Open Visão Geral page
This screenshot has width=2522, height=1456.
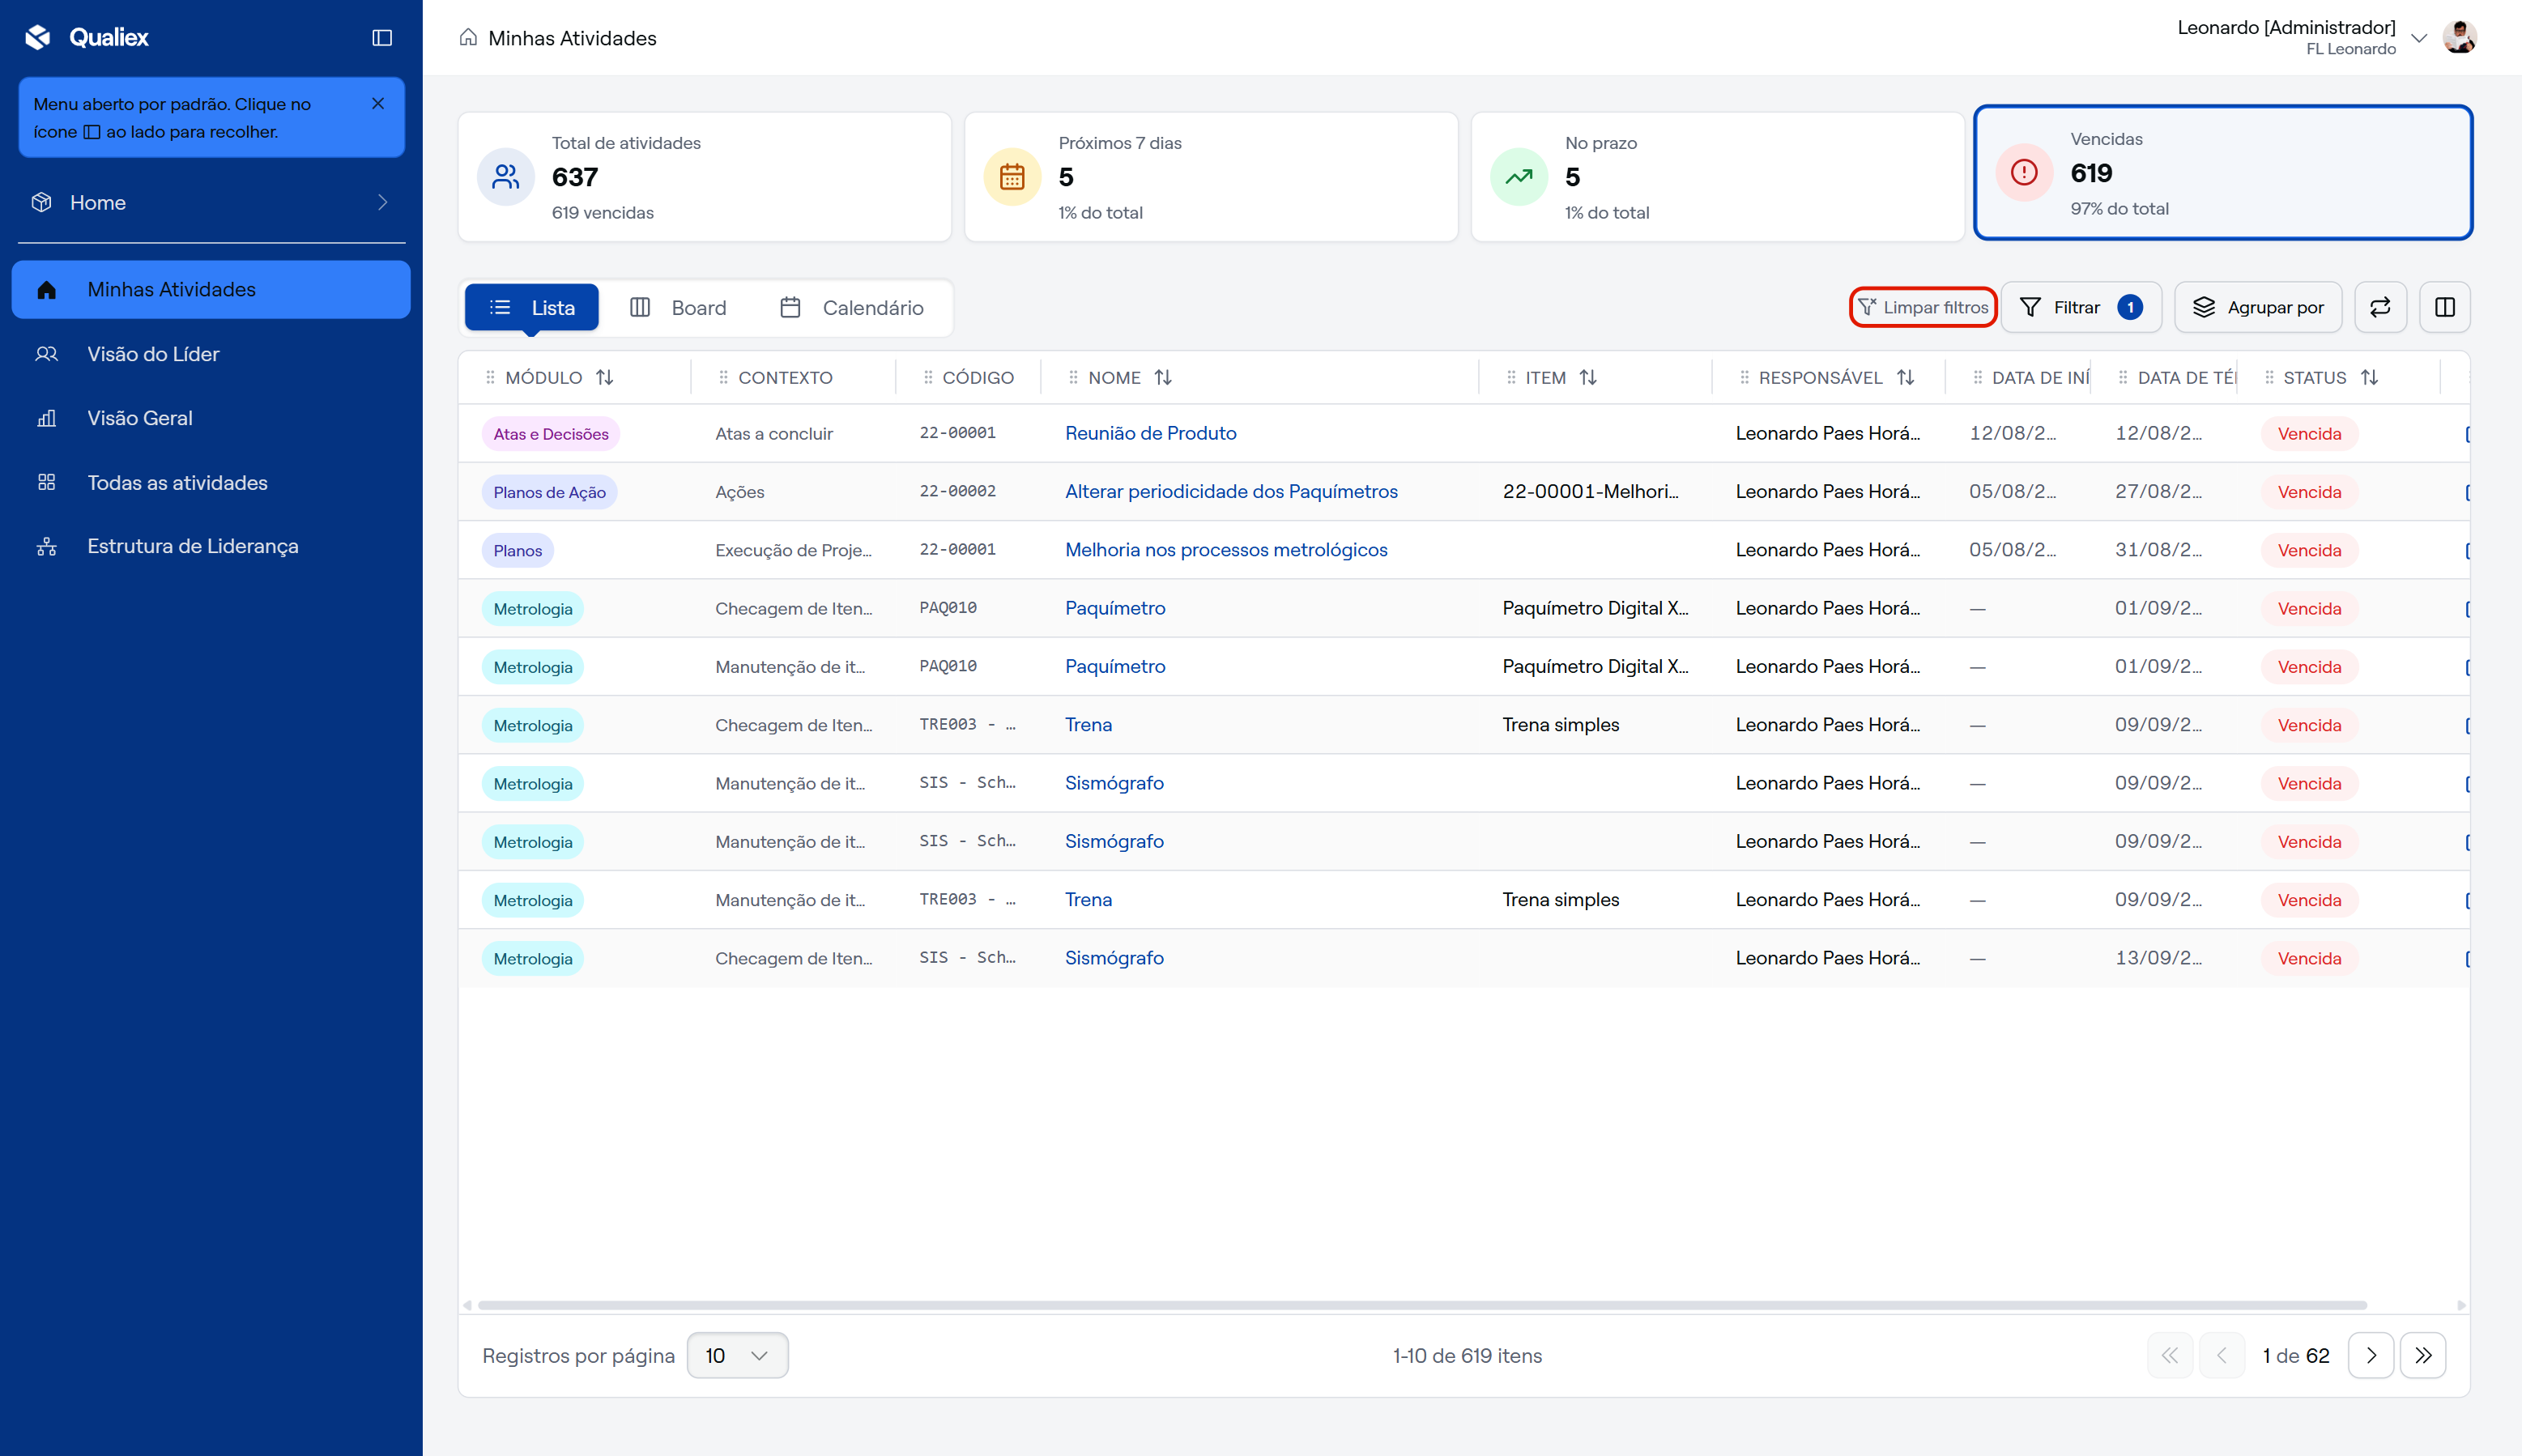click(211, 418)
